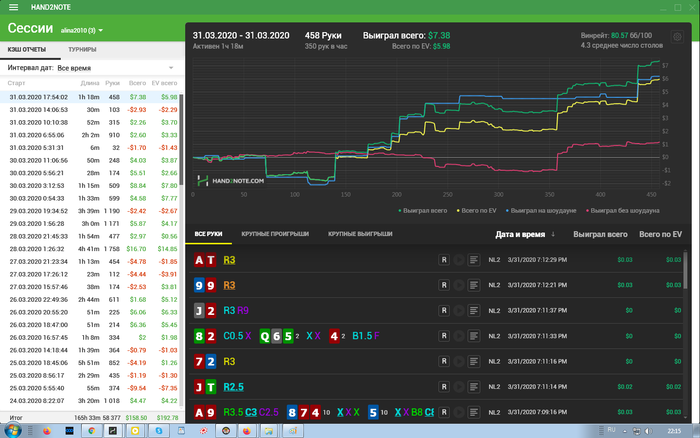Sort by 'Всего по EV' column header

660,234
